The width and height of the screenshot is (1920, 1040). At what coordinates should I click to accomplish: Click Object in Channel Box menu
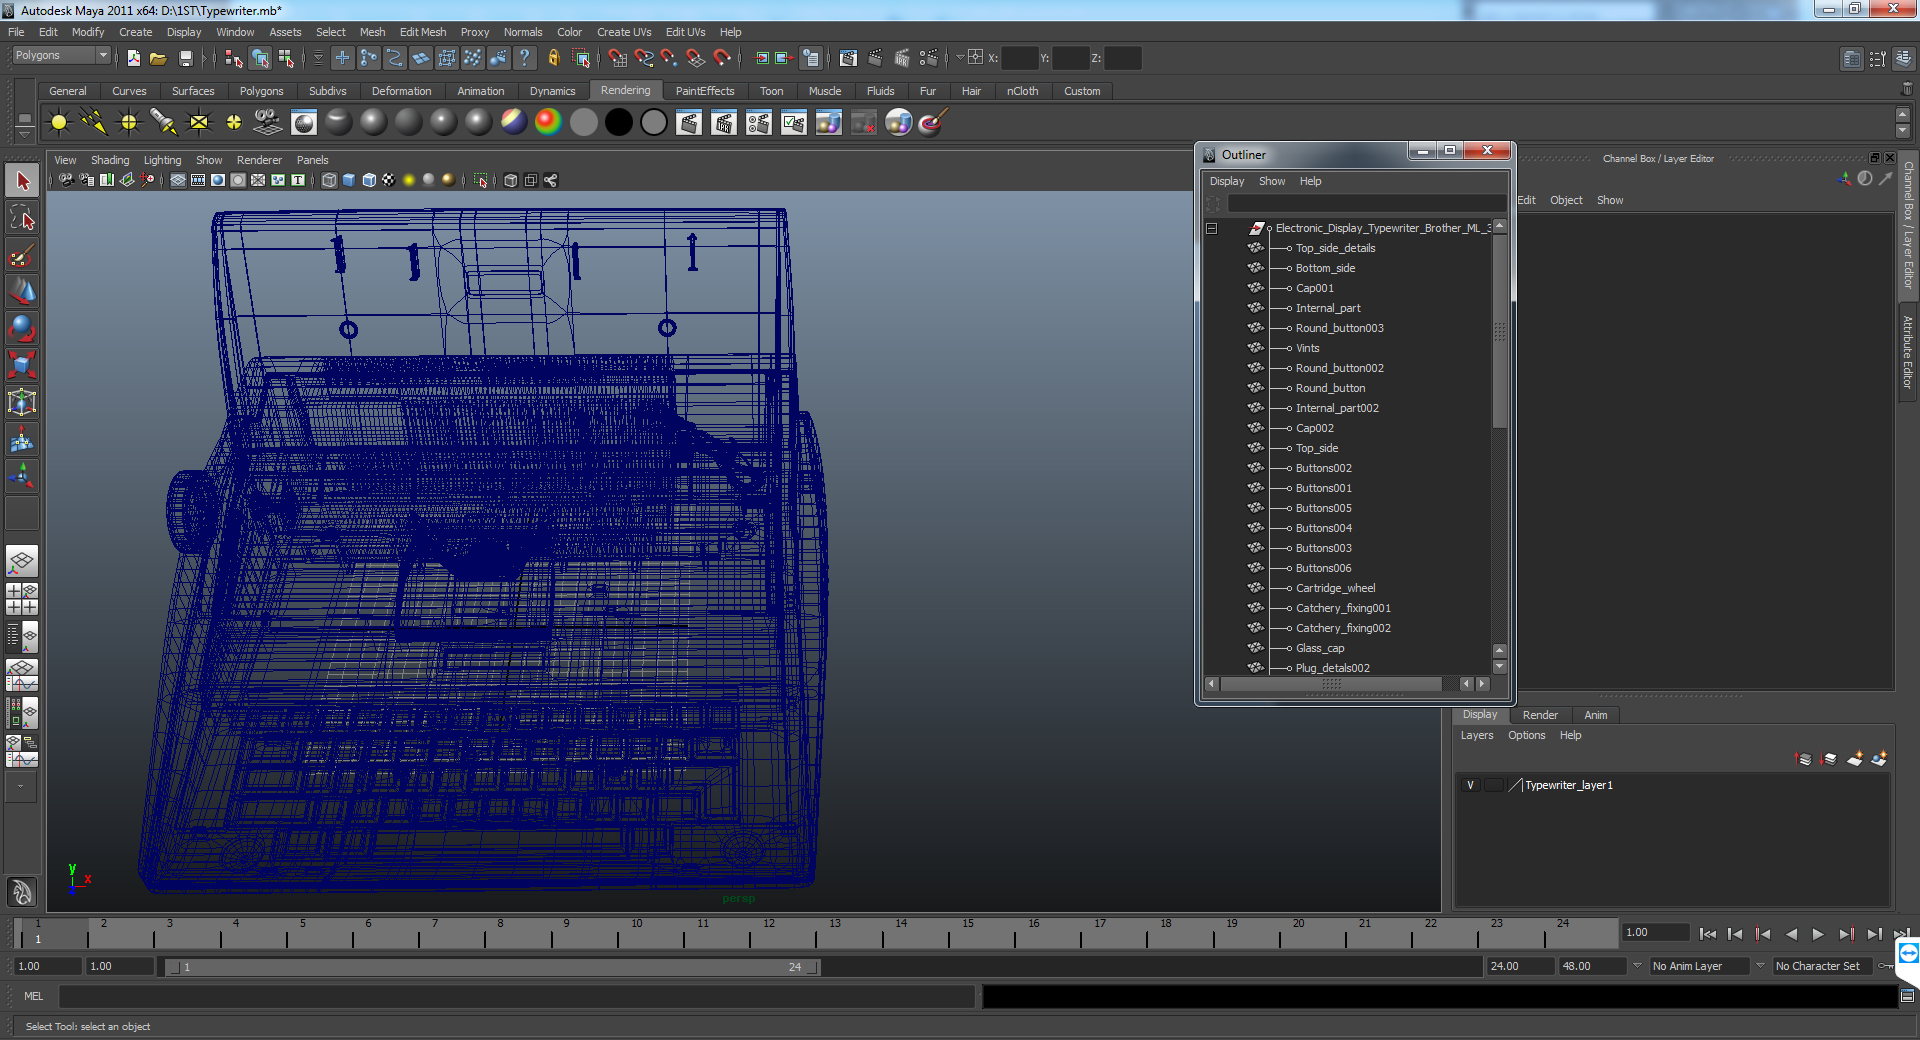pyautogui.click(x=1566, y=200)
